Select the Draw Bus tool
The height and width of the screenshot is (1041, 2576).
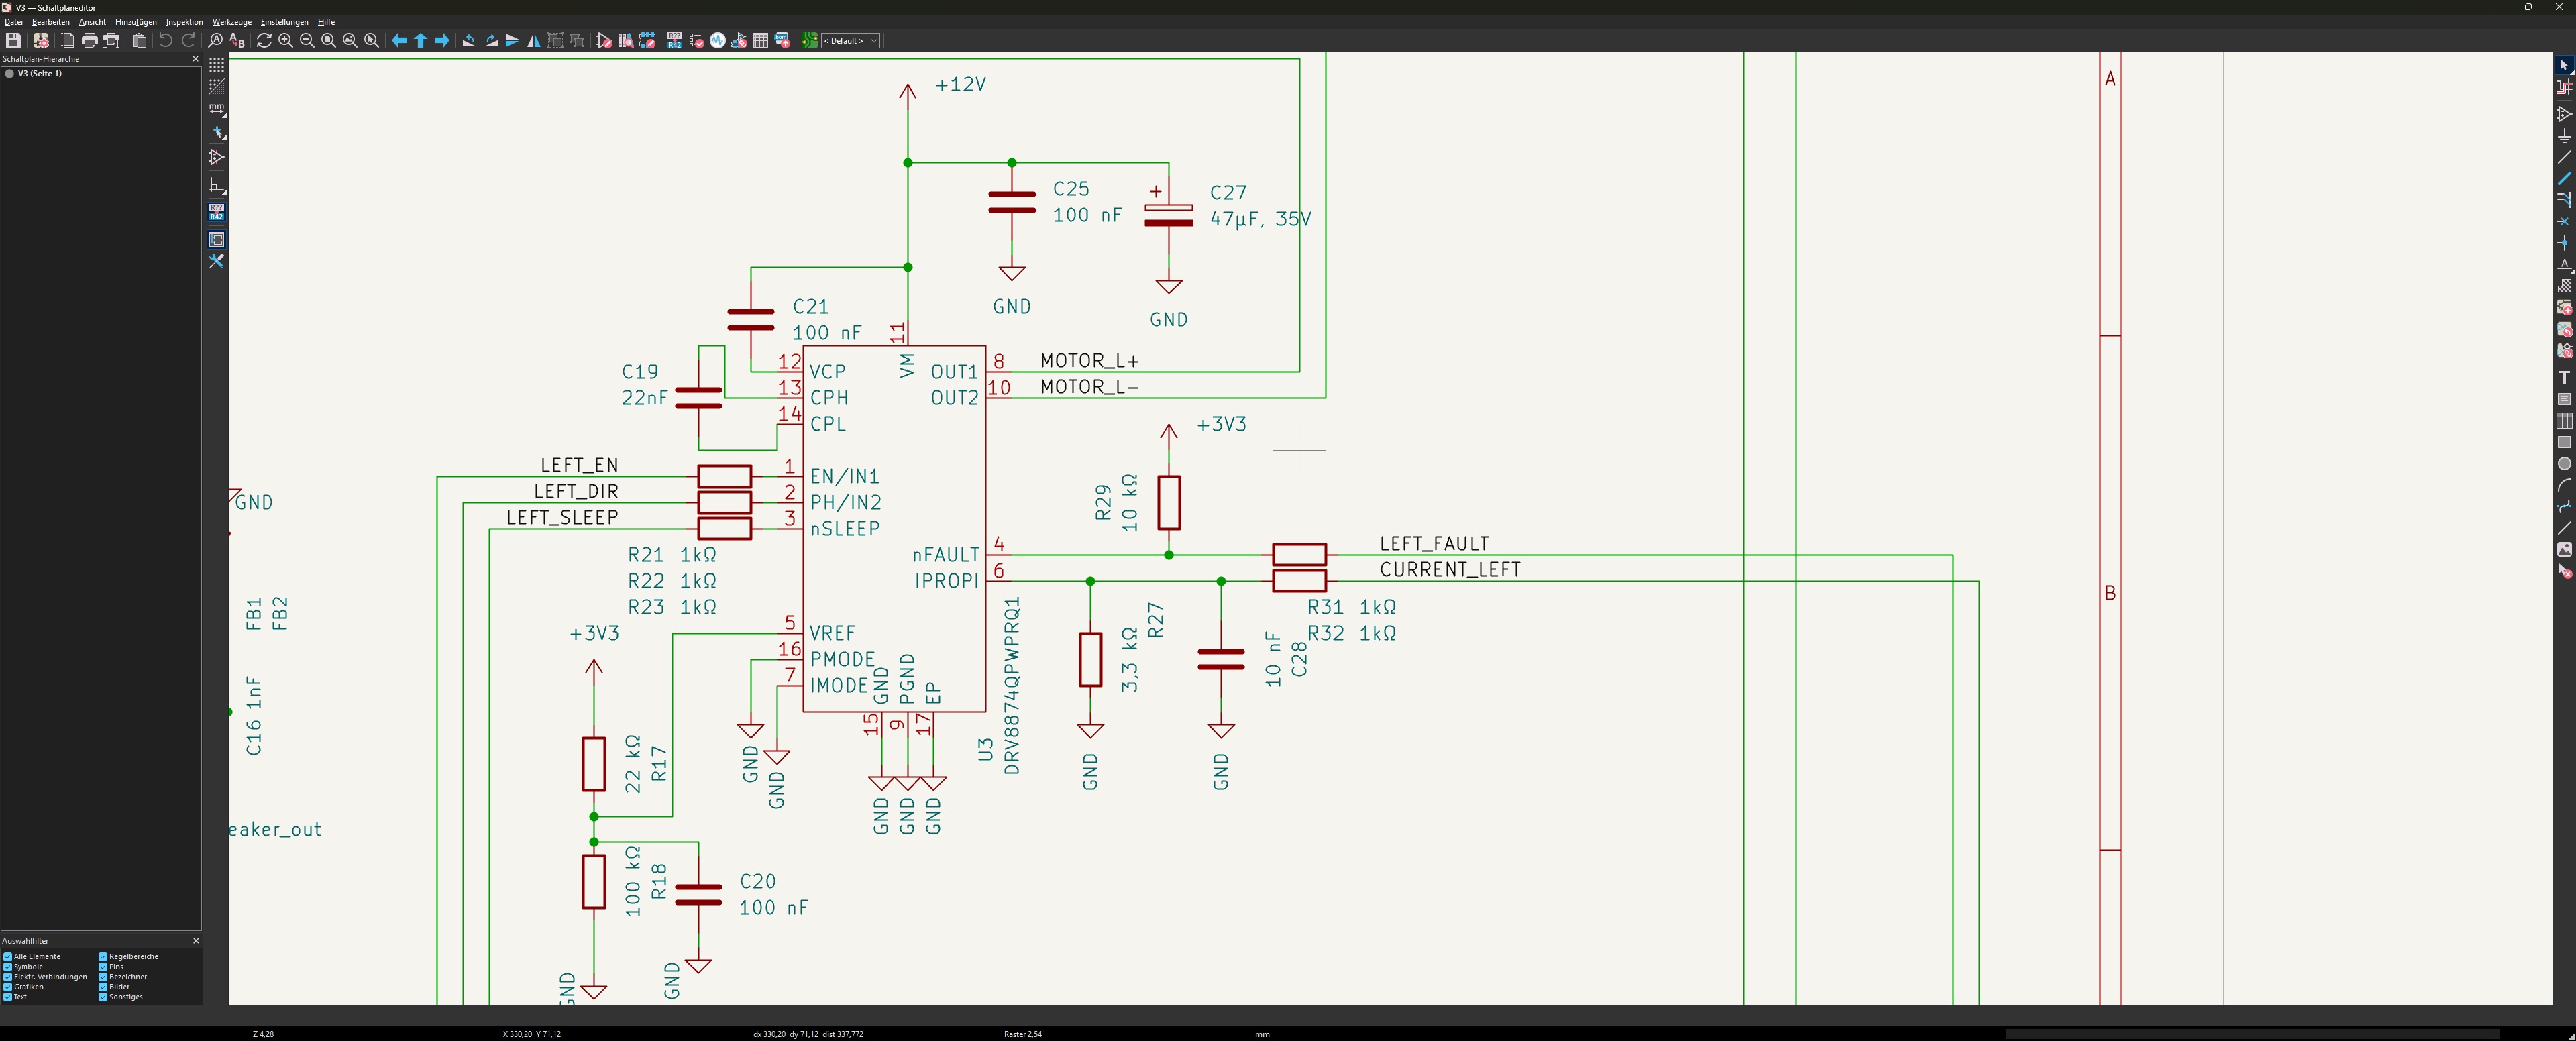(2564, 178)
